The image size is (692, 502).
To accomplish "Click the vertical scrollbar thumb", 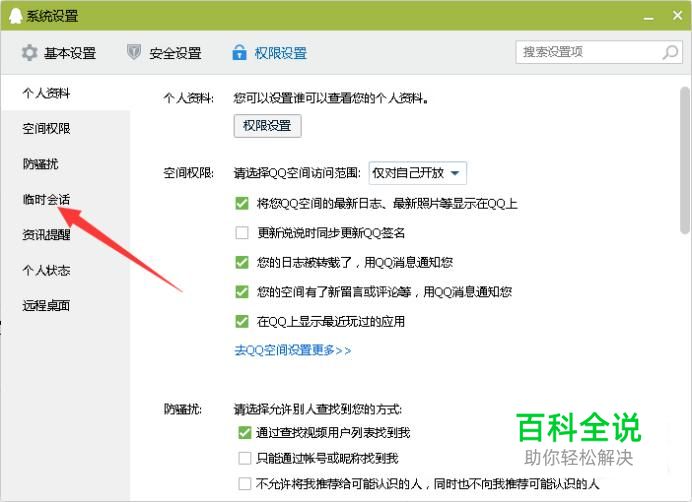I will tap(685, 160).
